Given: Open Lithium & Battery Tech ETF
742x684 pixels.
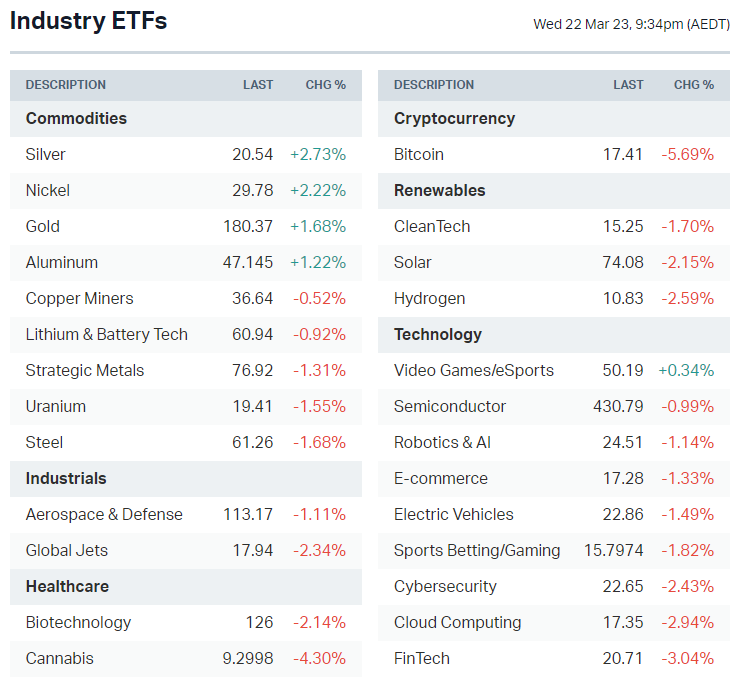Looking at the screenshot, I should pos(107,334).
